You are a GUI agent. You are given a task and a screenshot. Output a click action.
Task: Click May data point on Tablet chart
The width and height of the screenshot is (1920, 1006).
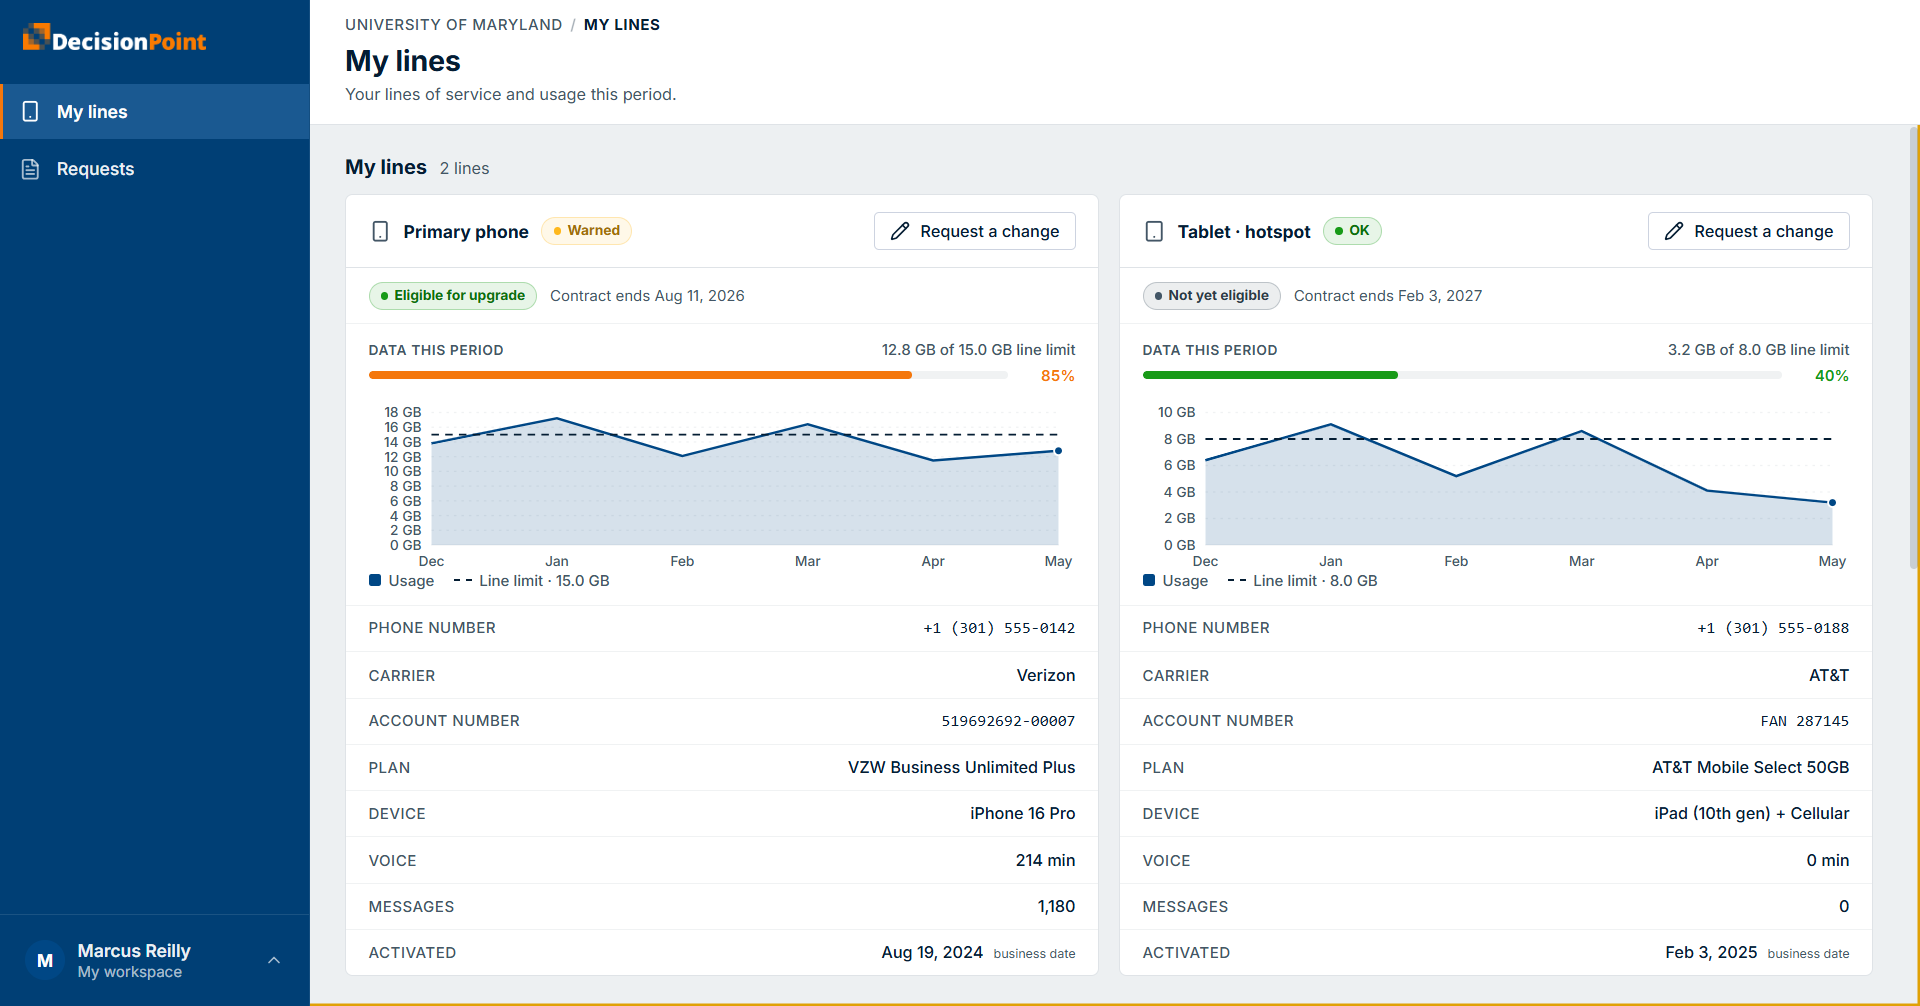point(1832,503)
